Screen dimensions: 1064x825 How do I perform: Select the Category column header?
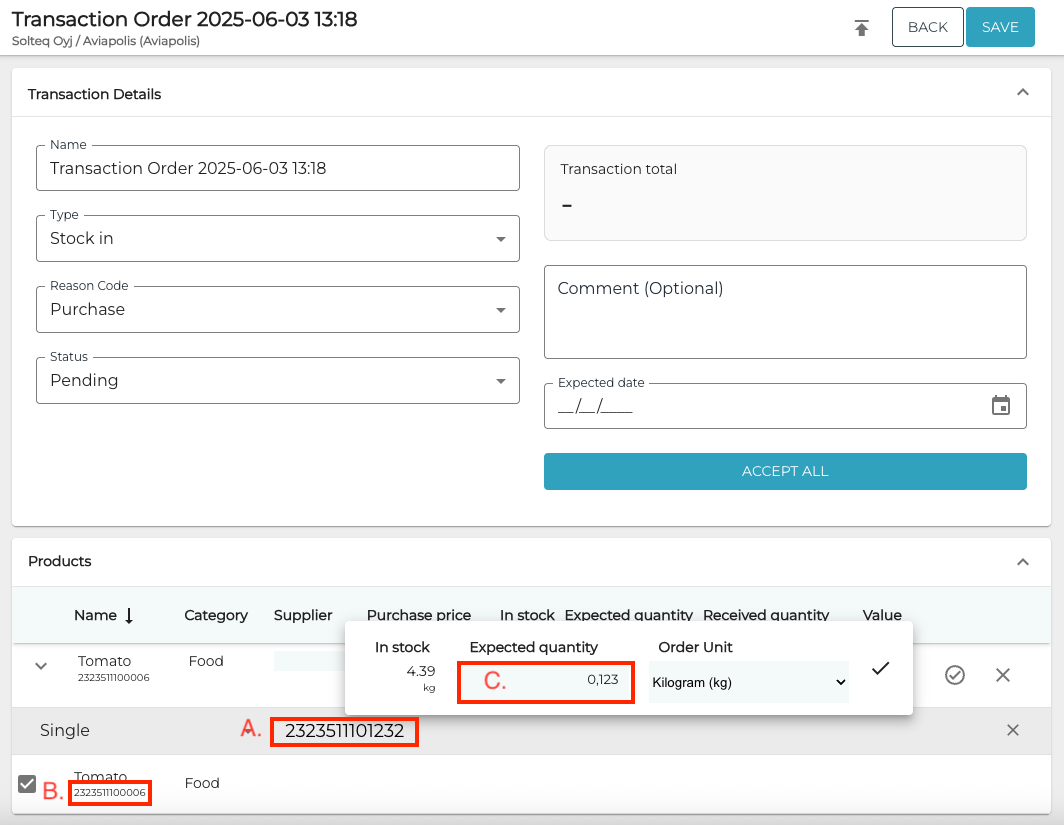click(x=216, y=615)
